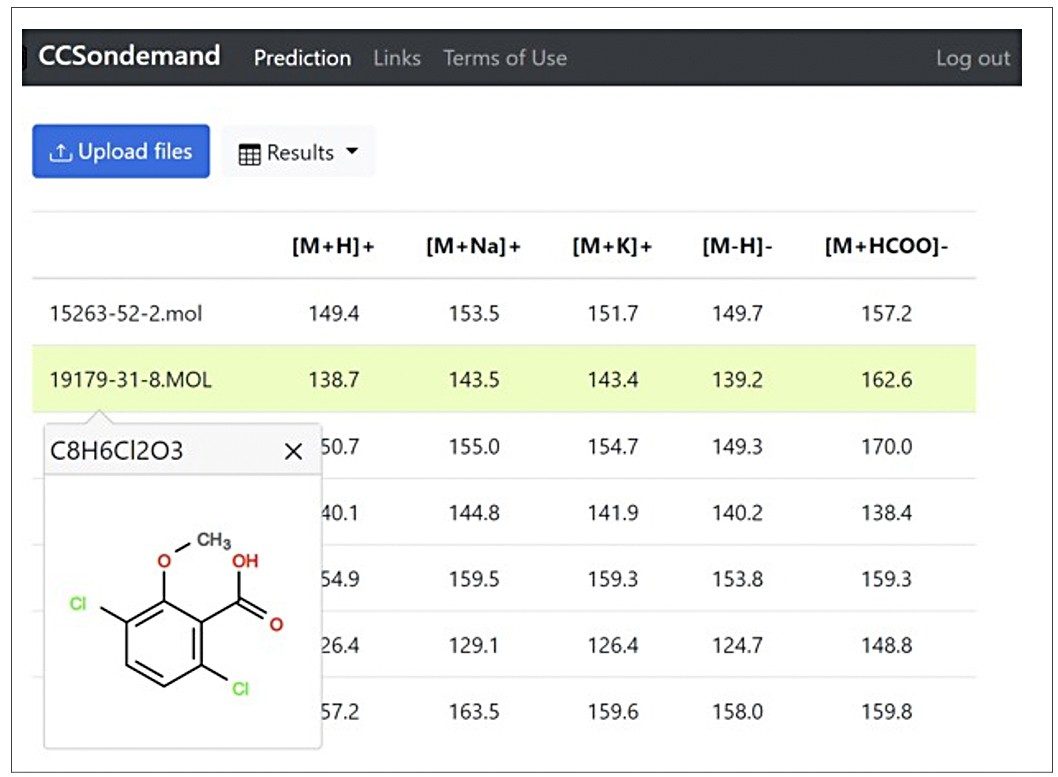Click the 138.7 value cell
Viewport: 1058px width, 777px height.
pyautogui.click(x=334, y=380)
